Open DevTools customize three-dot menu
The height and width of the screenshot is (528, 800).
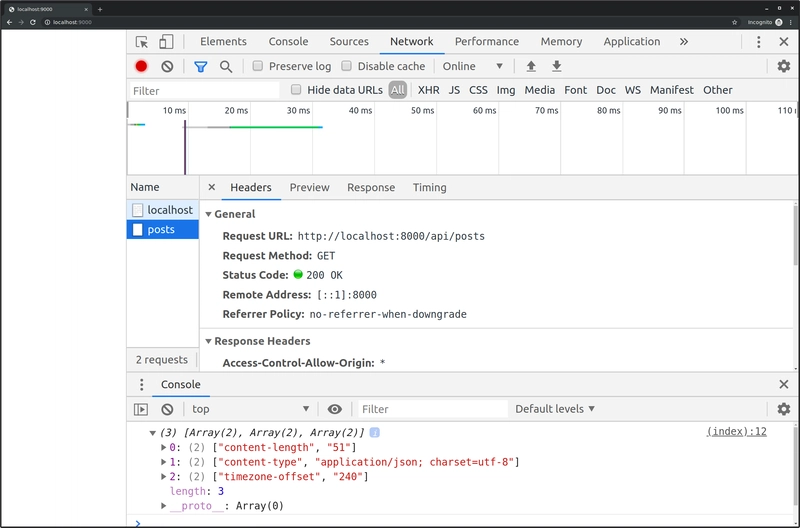[759, 42]
